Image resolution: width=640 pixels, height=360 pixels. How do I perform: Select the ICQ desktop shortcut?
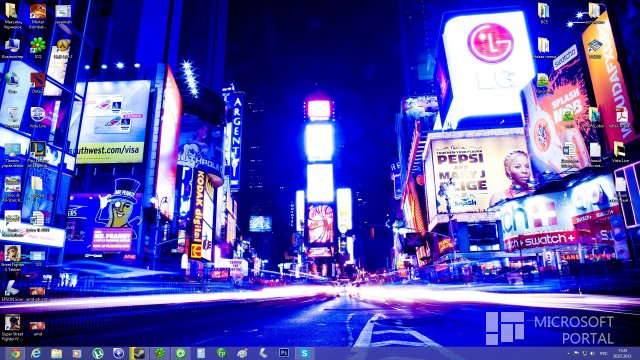click(38, 48)
